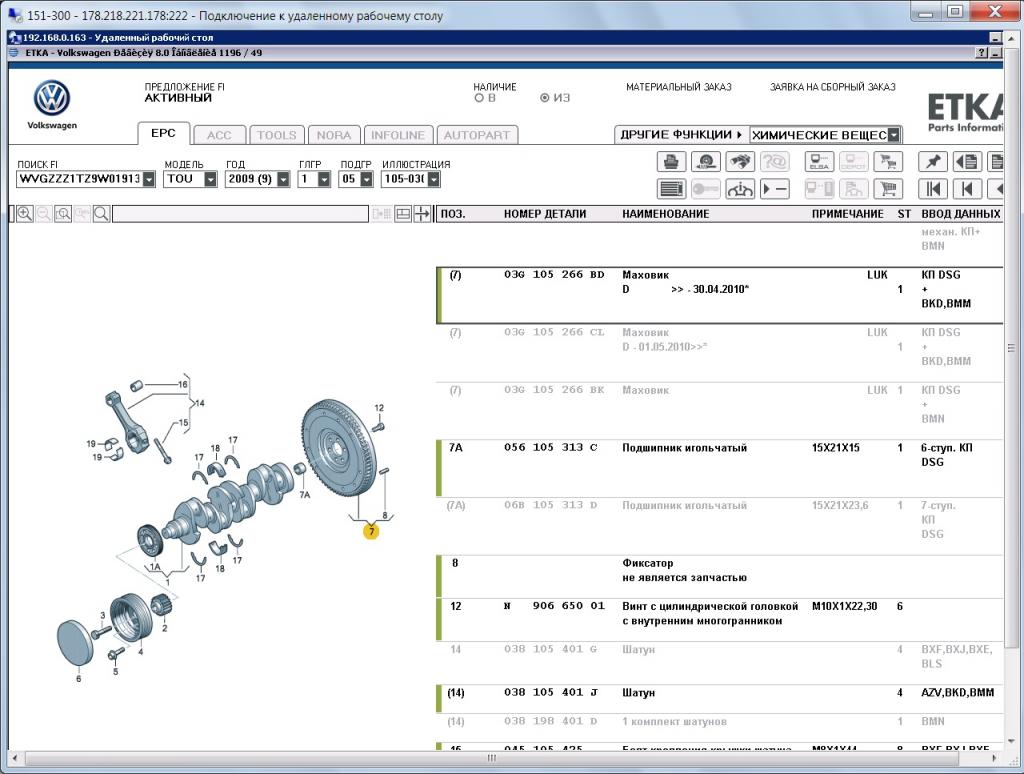Click the ПРИМЕЧАНИЕ column header
The width and height of the screenshot is (1024, 774).
[848, 214]
